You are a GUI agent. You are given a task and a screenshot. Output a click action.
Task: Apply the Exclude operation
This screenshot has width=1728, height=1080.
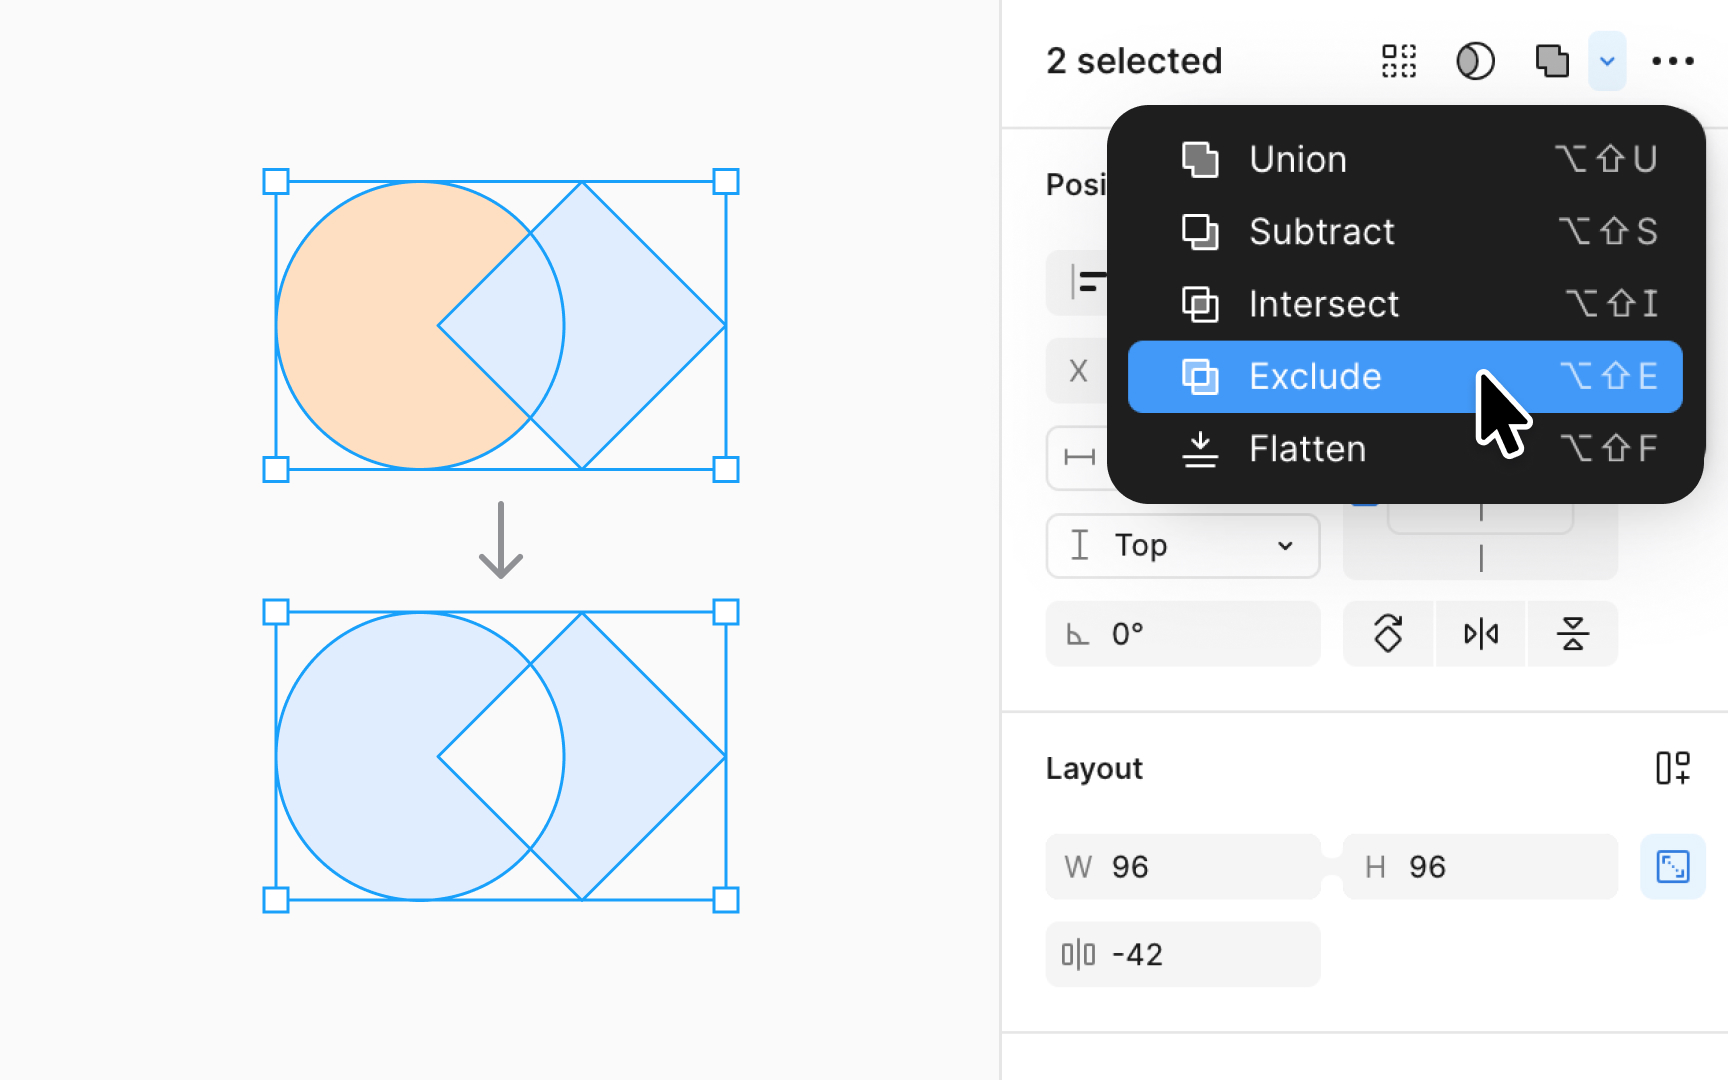pyautogui.click(x=1315, y=377)
